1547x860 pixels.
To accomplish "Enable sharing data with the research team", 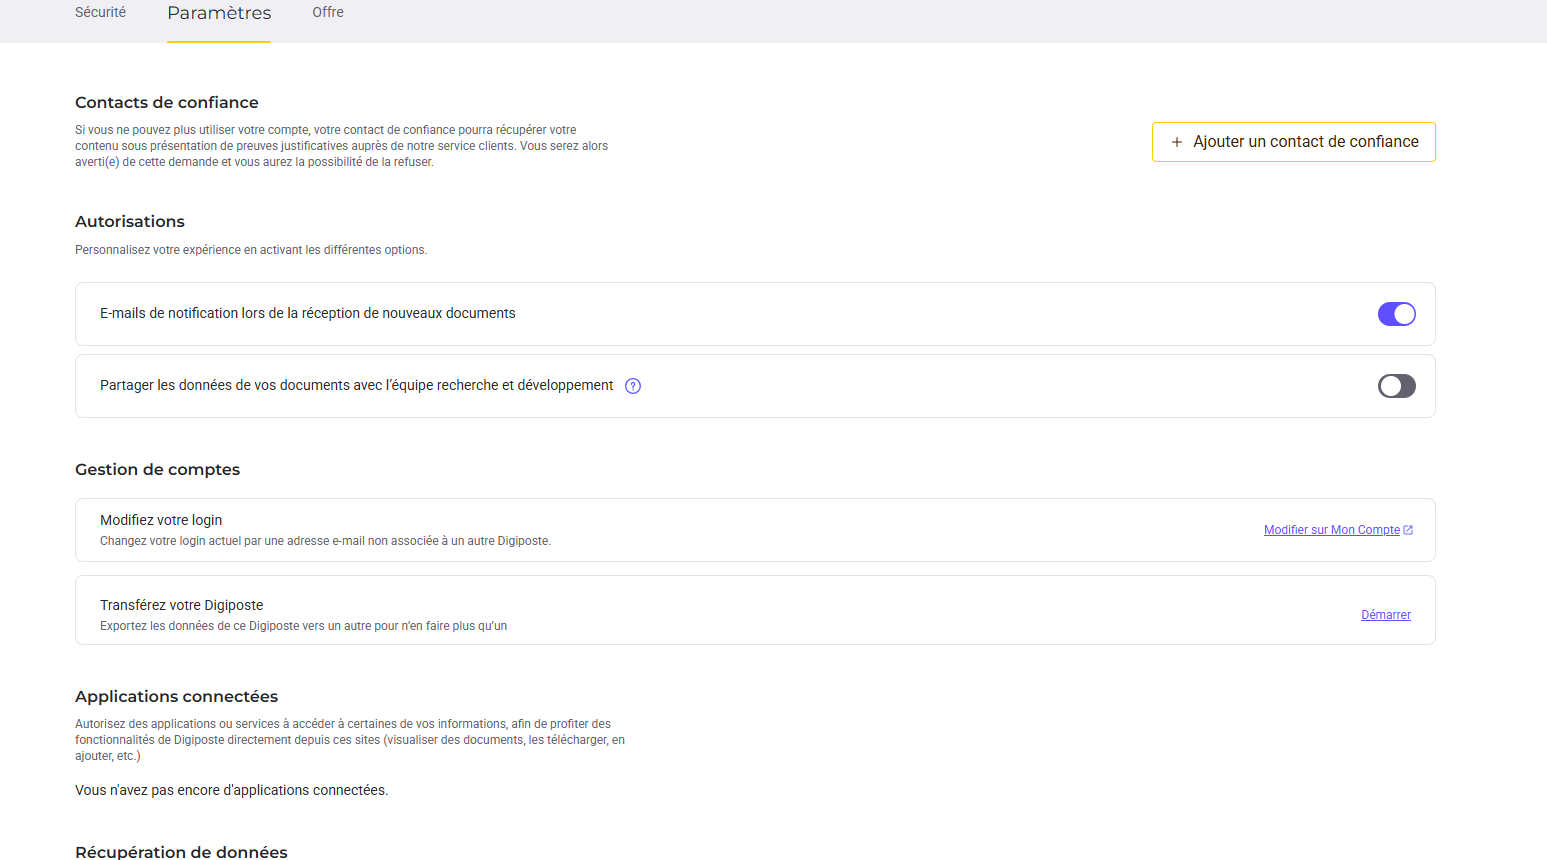I will tap(1396, 386).
